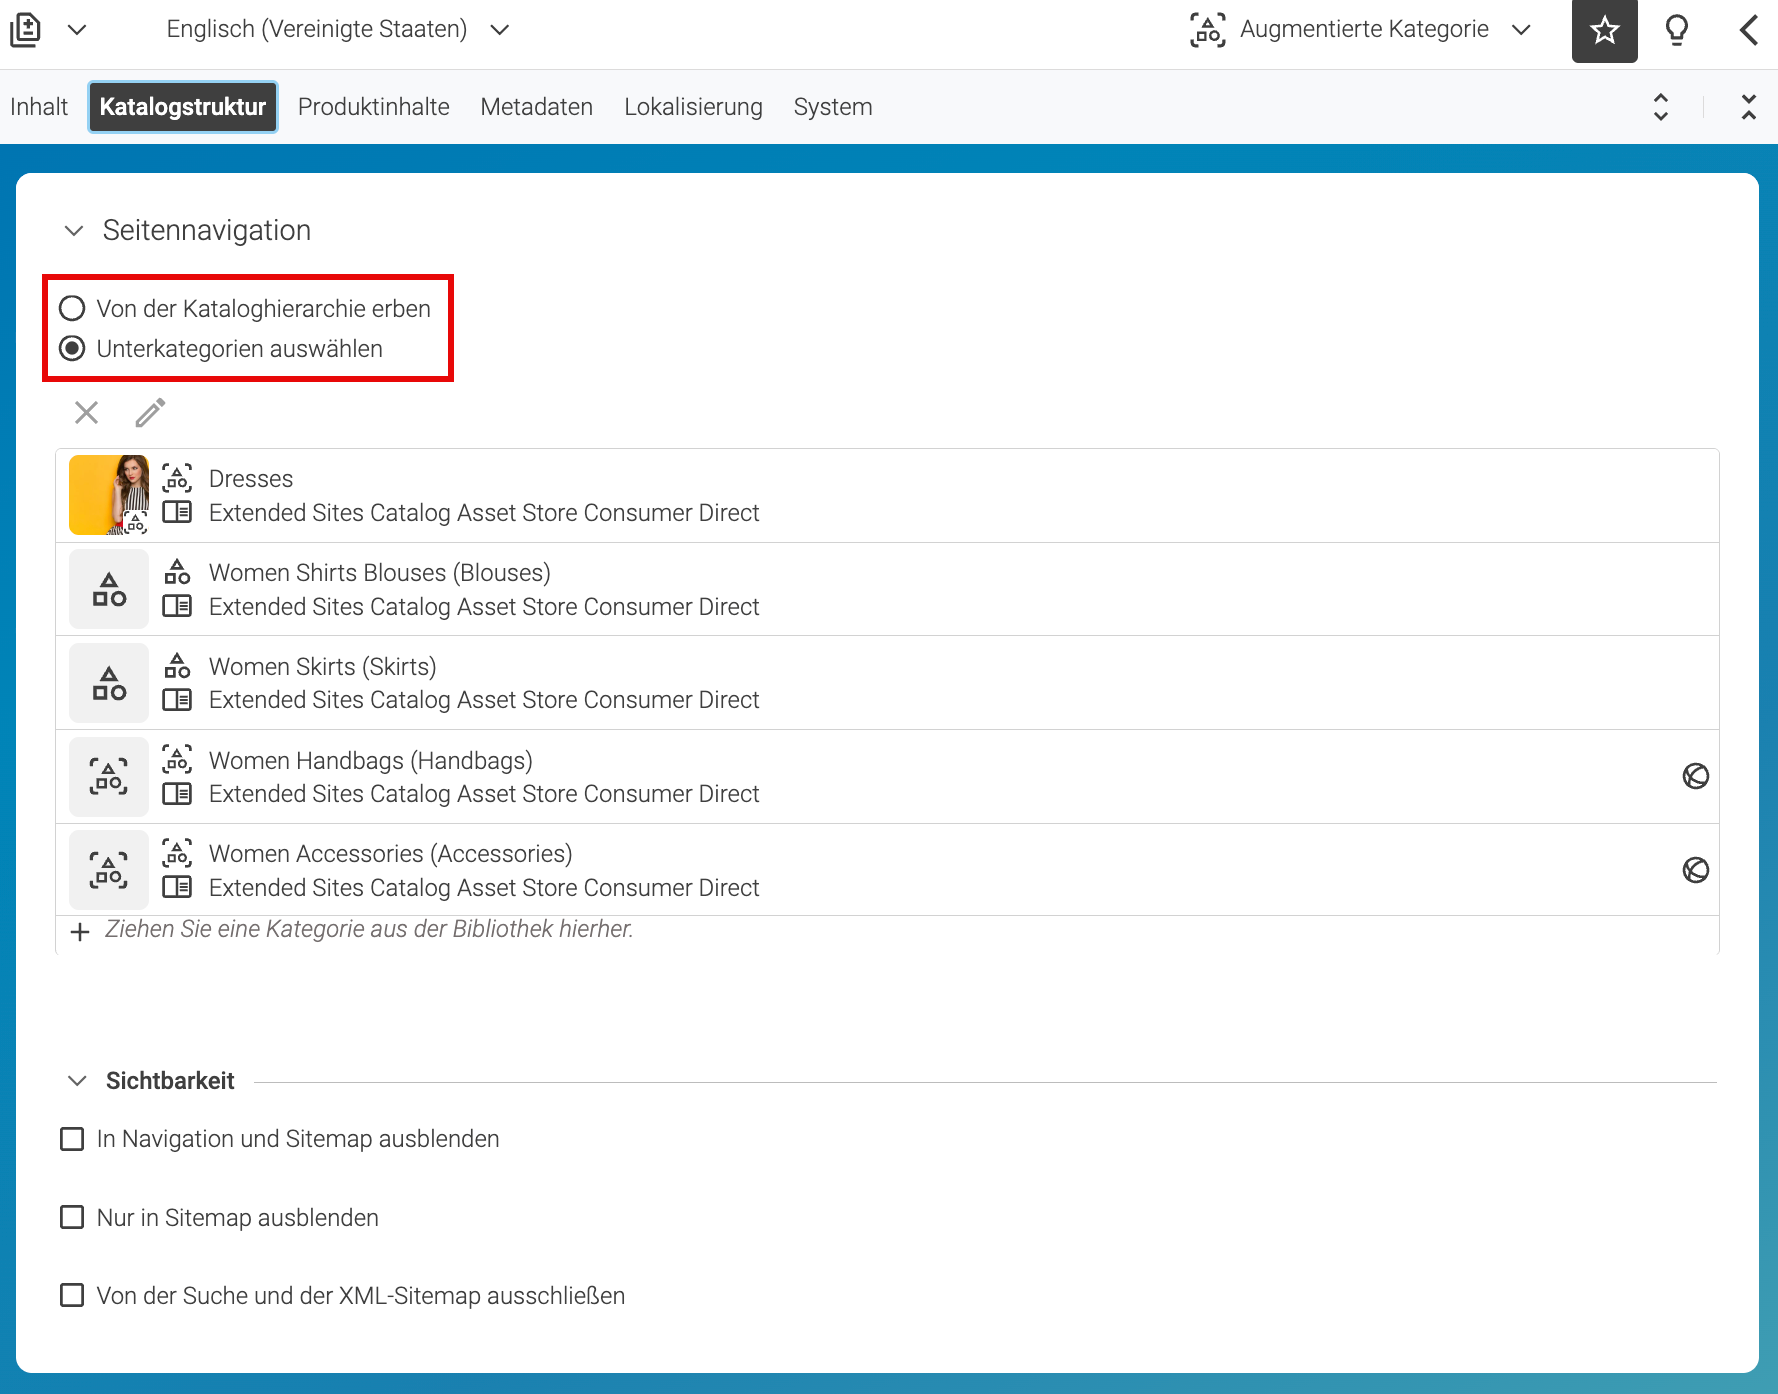This screenshot has width=1778, height=1394.
Task: Click the X remove icon above category list
Action: tap(87, 412)
